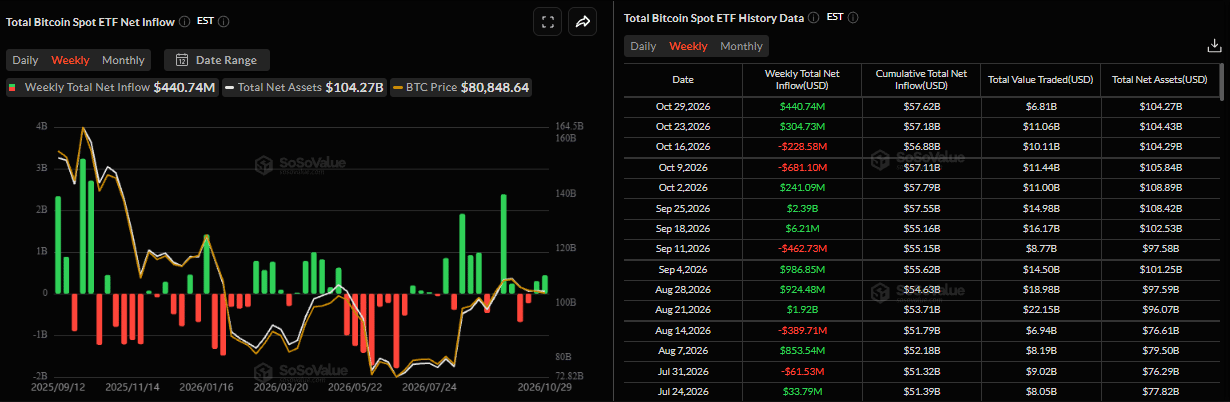Click the 2025/11/14 x-axis label
The height and width of the screenshot is (402, 1230).
(131, 386)
